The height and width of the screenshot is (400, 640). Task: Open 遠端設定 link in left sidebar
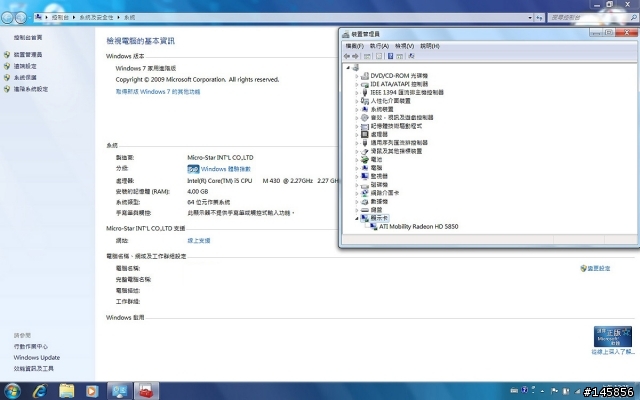(25, 66)
